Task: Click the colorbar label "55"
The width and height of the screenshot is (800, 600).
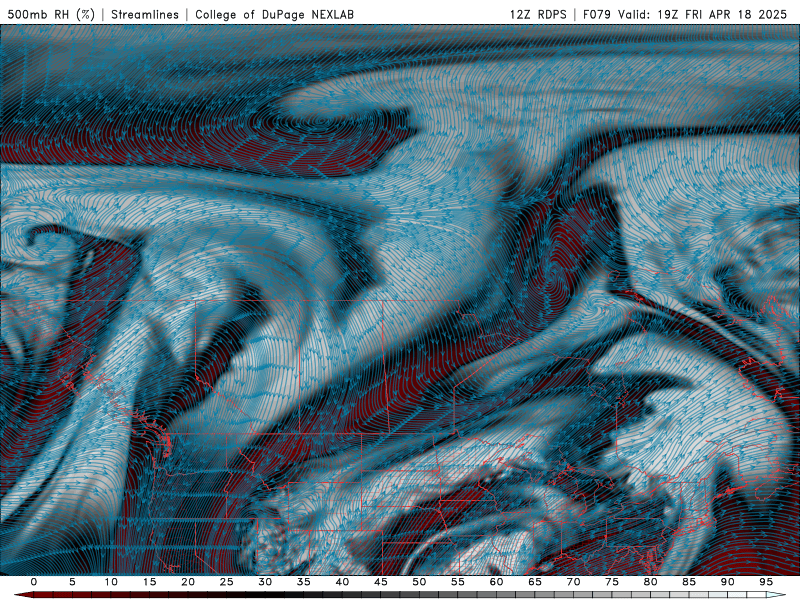Action: (x=458, y=582)
